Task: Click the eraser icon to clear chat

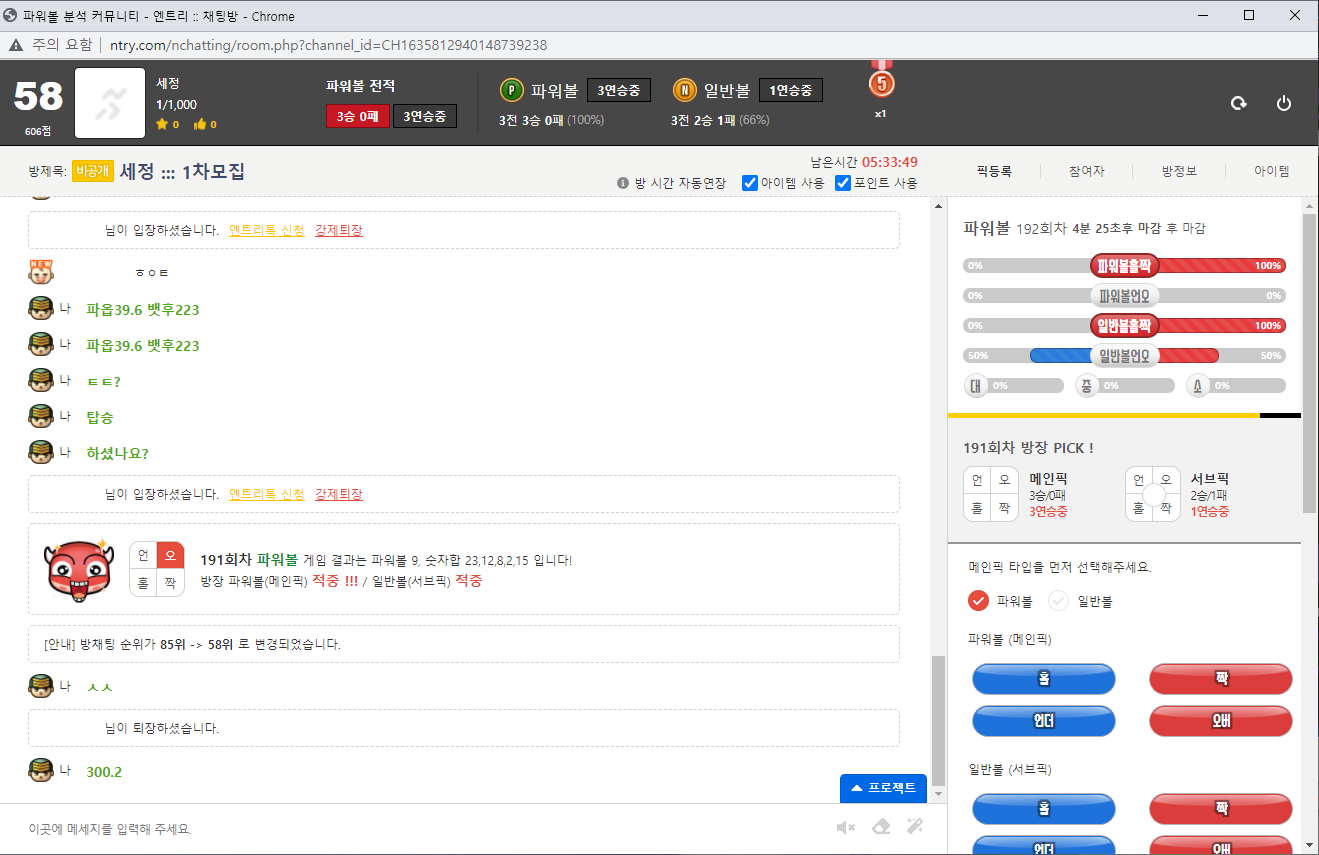Action: coord(880,827)
